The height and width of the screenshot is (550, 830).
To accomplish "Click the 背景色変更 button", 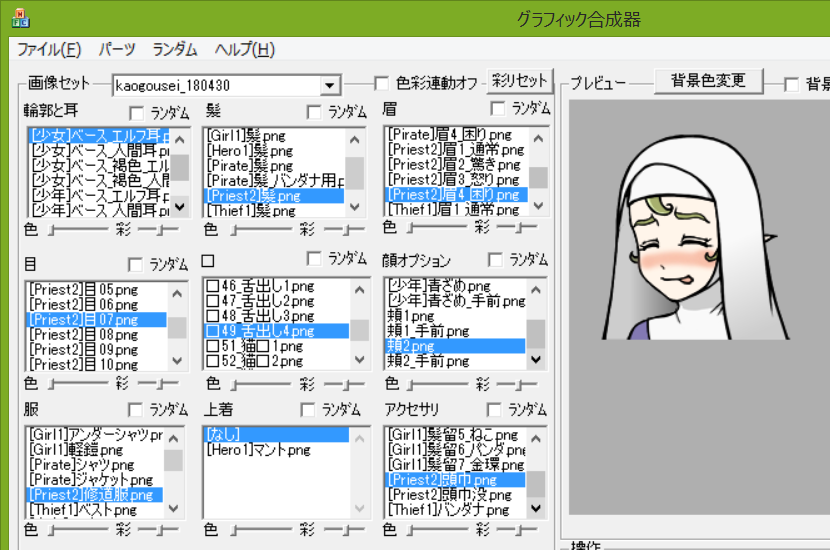I will coord(708,81).
